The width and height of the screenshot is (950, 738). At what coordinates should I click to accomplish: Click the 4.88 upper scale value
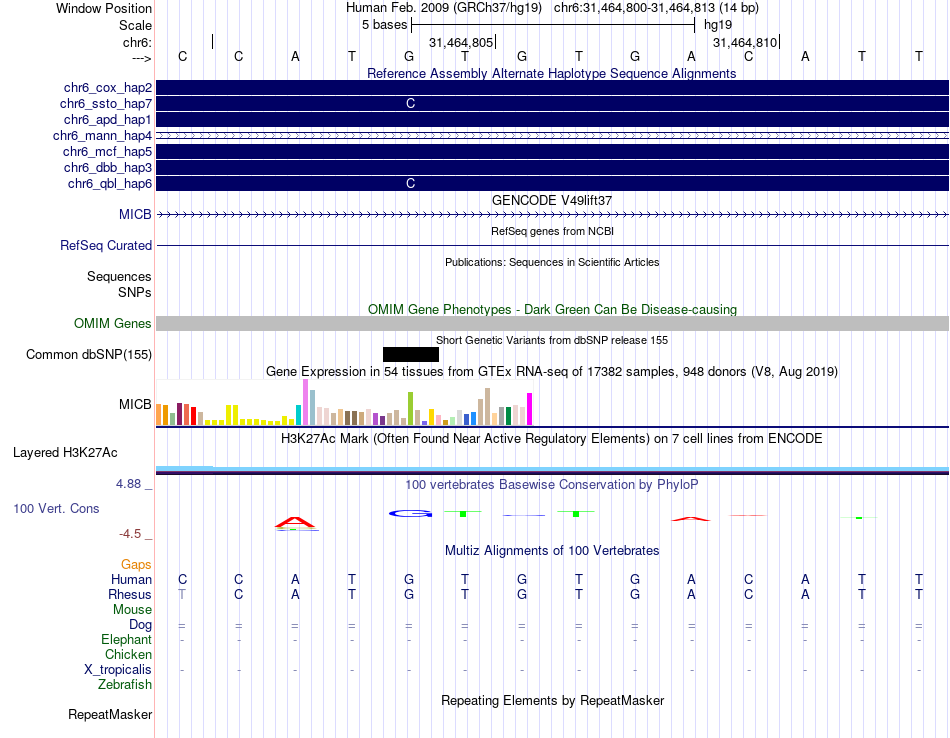(x=128, y=484)
